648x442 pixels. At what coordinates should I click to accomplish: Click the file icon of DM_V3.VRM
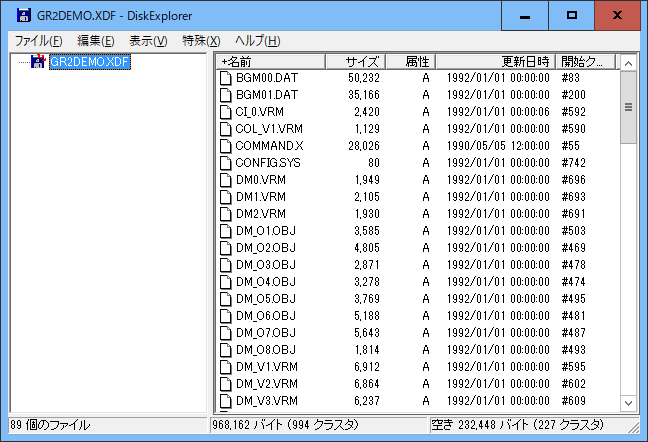pyautogui.click(x=226, y=401)
